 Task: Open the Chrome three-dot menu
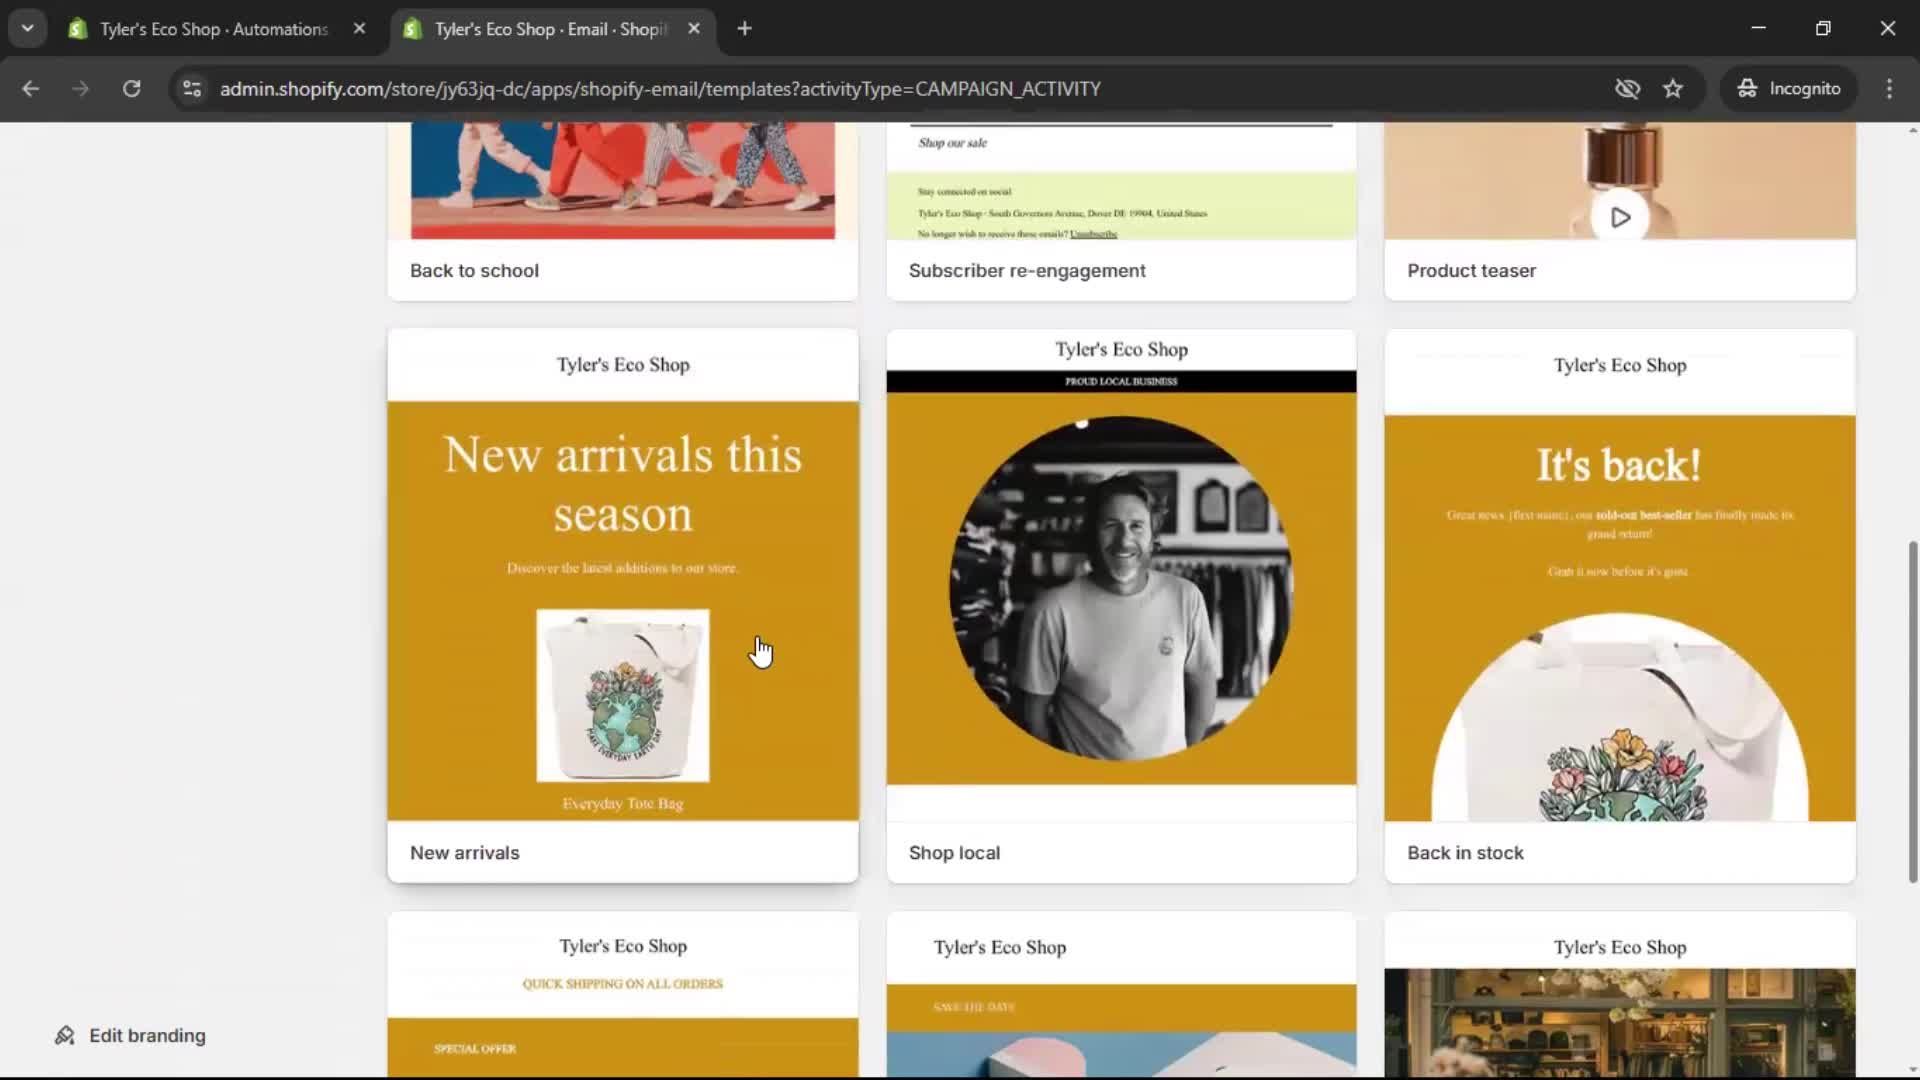(1889, 88)
